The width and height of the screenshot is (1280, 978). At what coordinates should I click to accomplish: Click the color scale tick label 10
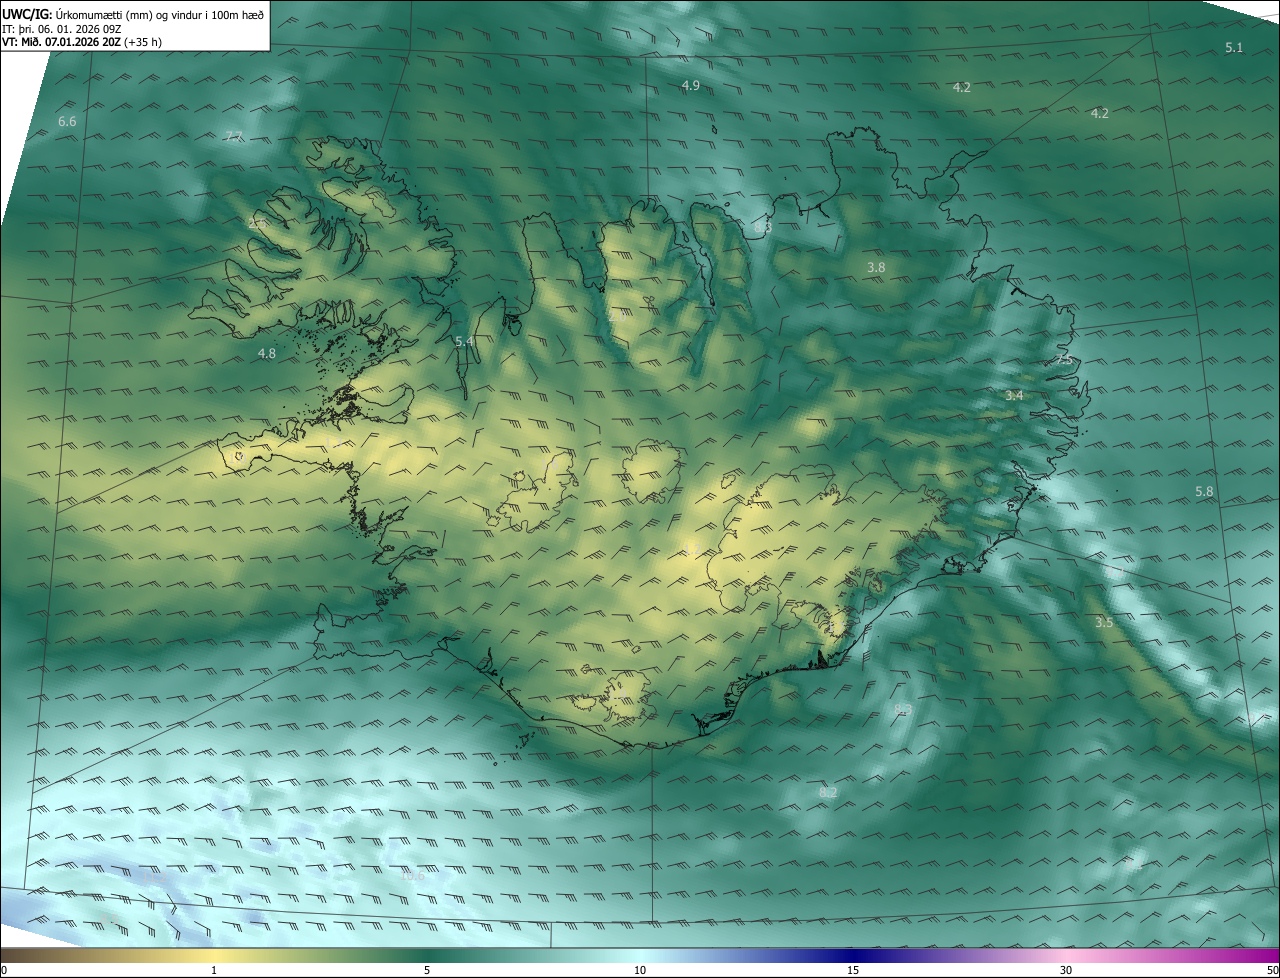tap(640, 971)
